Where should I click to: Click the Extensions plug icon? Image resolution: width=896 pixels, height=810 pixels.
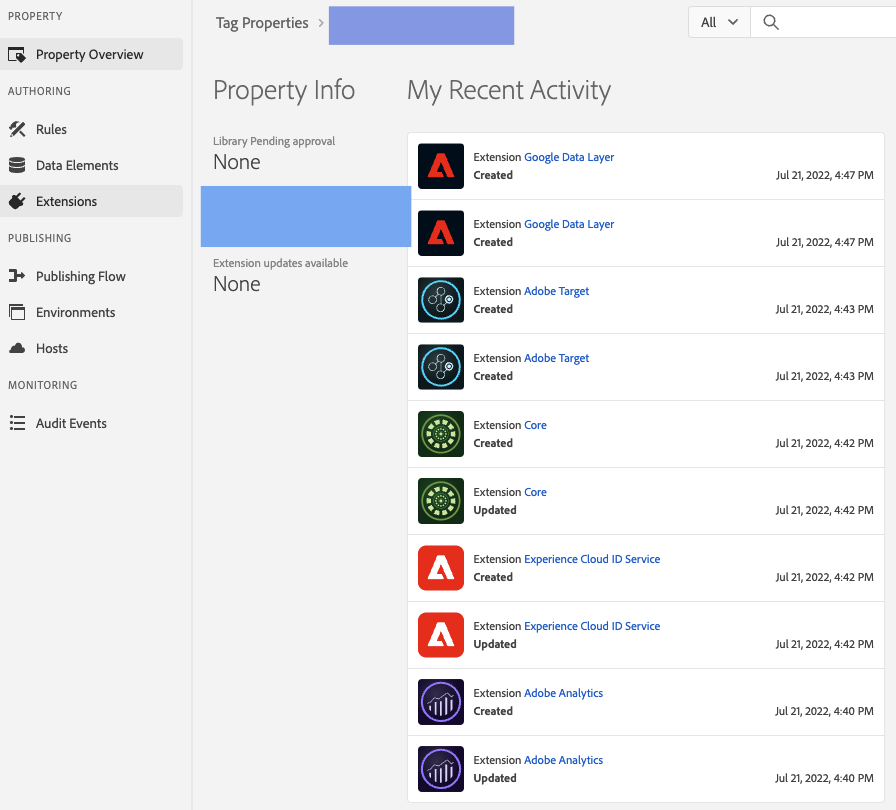click(17, 201)
